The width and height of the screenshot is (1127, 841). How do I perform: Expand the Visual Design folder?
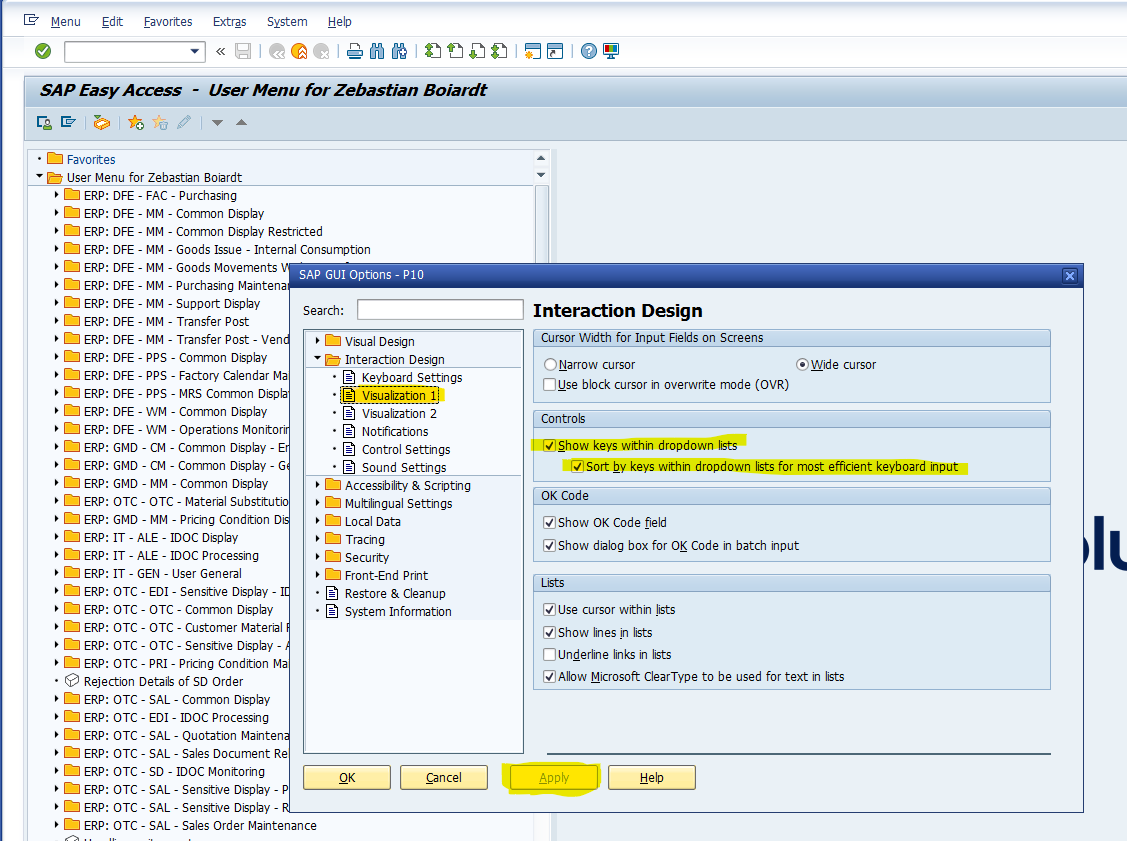click(x=317, y=341)
